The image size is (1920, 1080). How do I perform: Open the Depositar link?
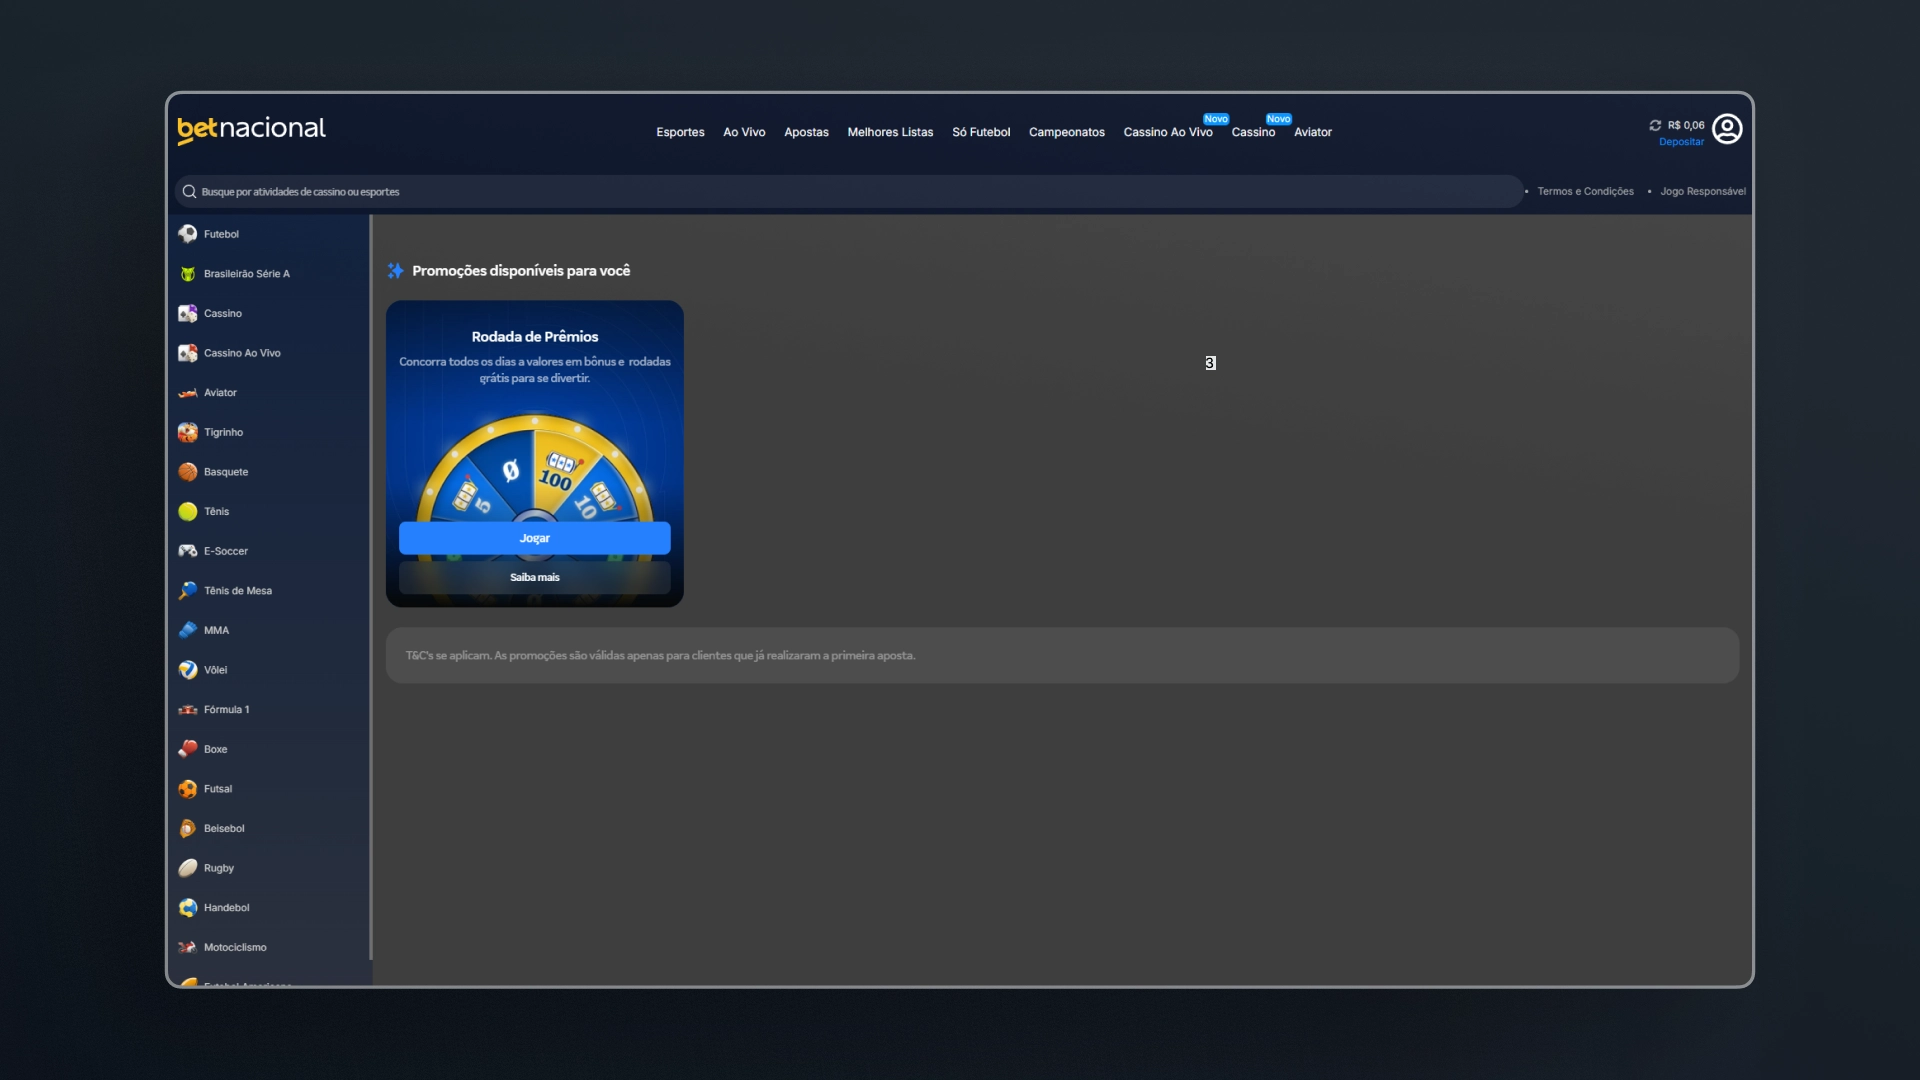1681,142
